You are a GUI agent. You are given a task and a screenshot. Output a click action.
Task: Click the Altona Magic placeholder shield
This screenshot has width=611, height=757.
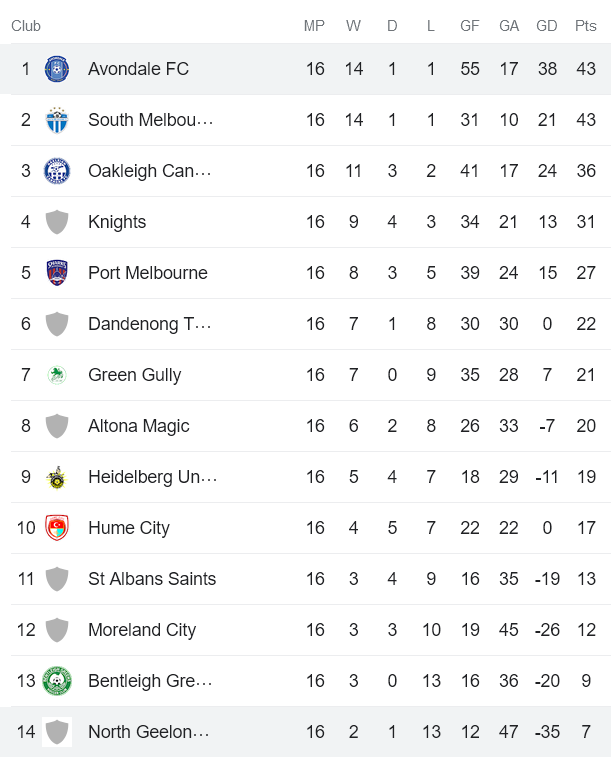coord(57,426)
